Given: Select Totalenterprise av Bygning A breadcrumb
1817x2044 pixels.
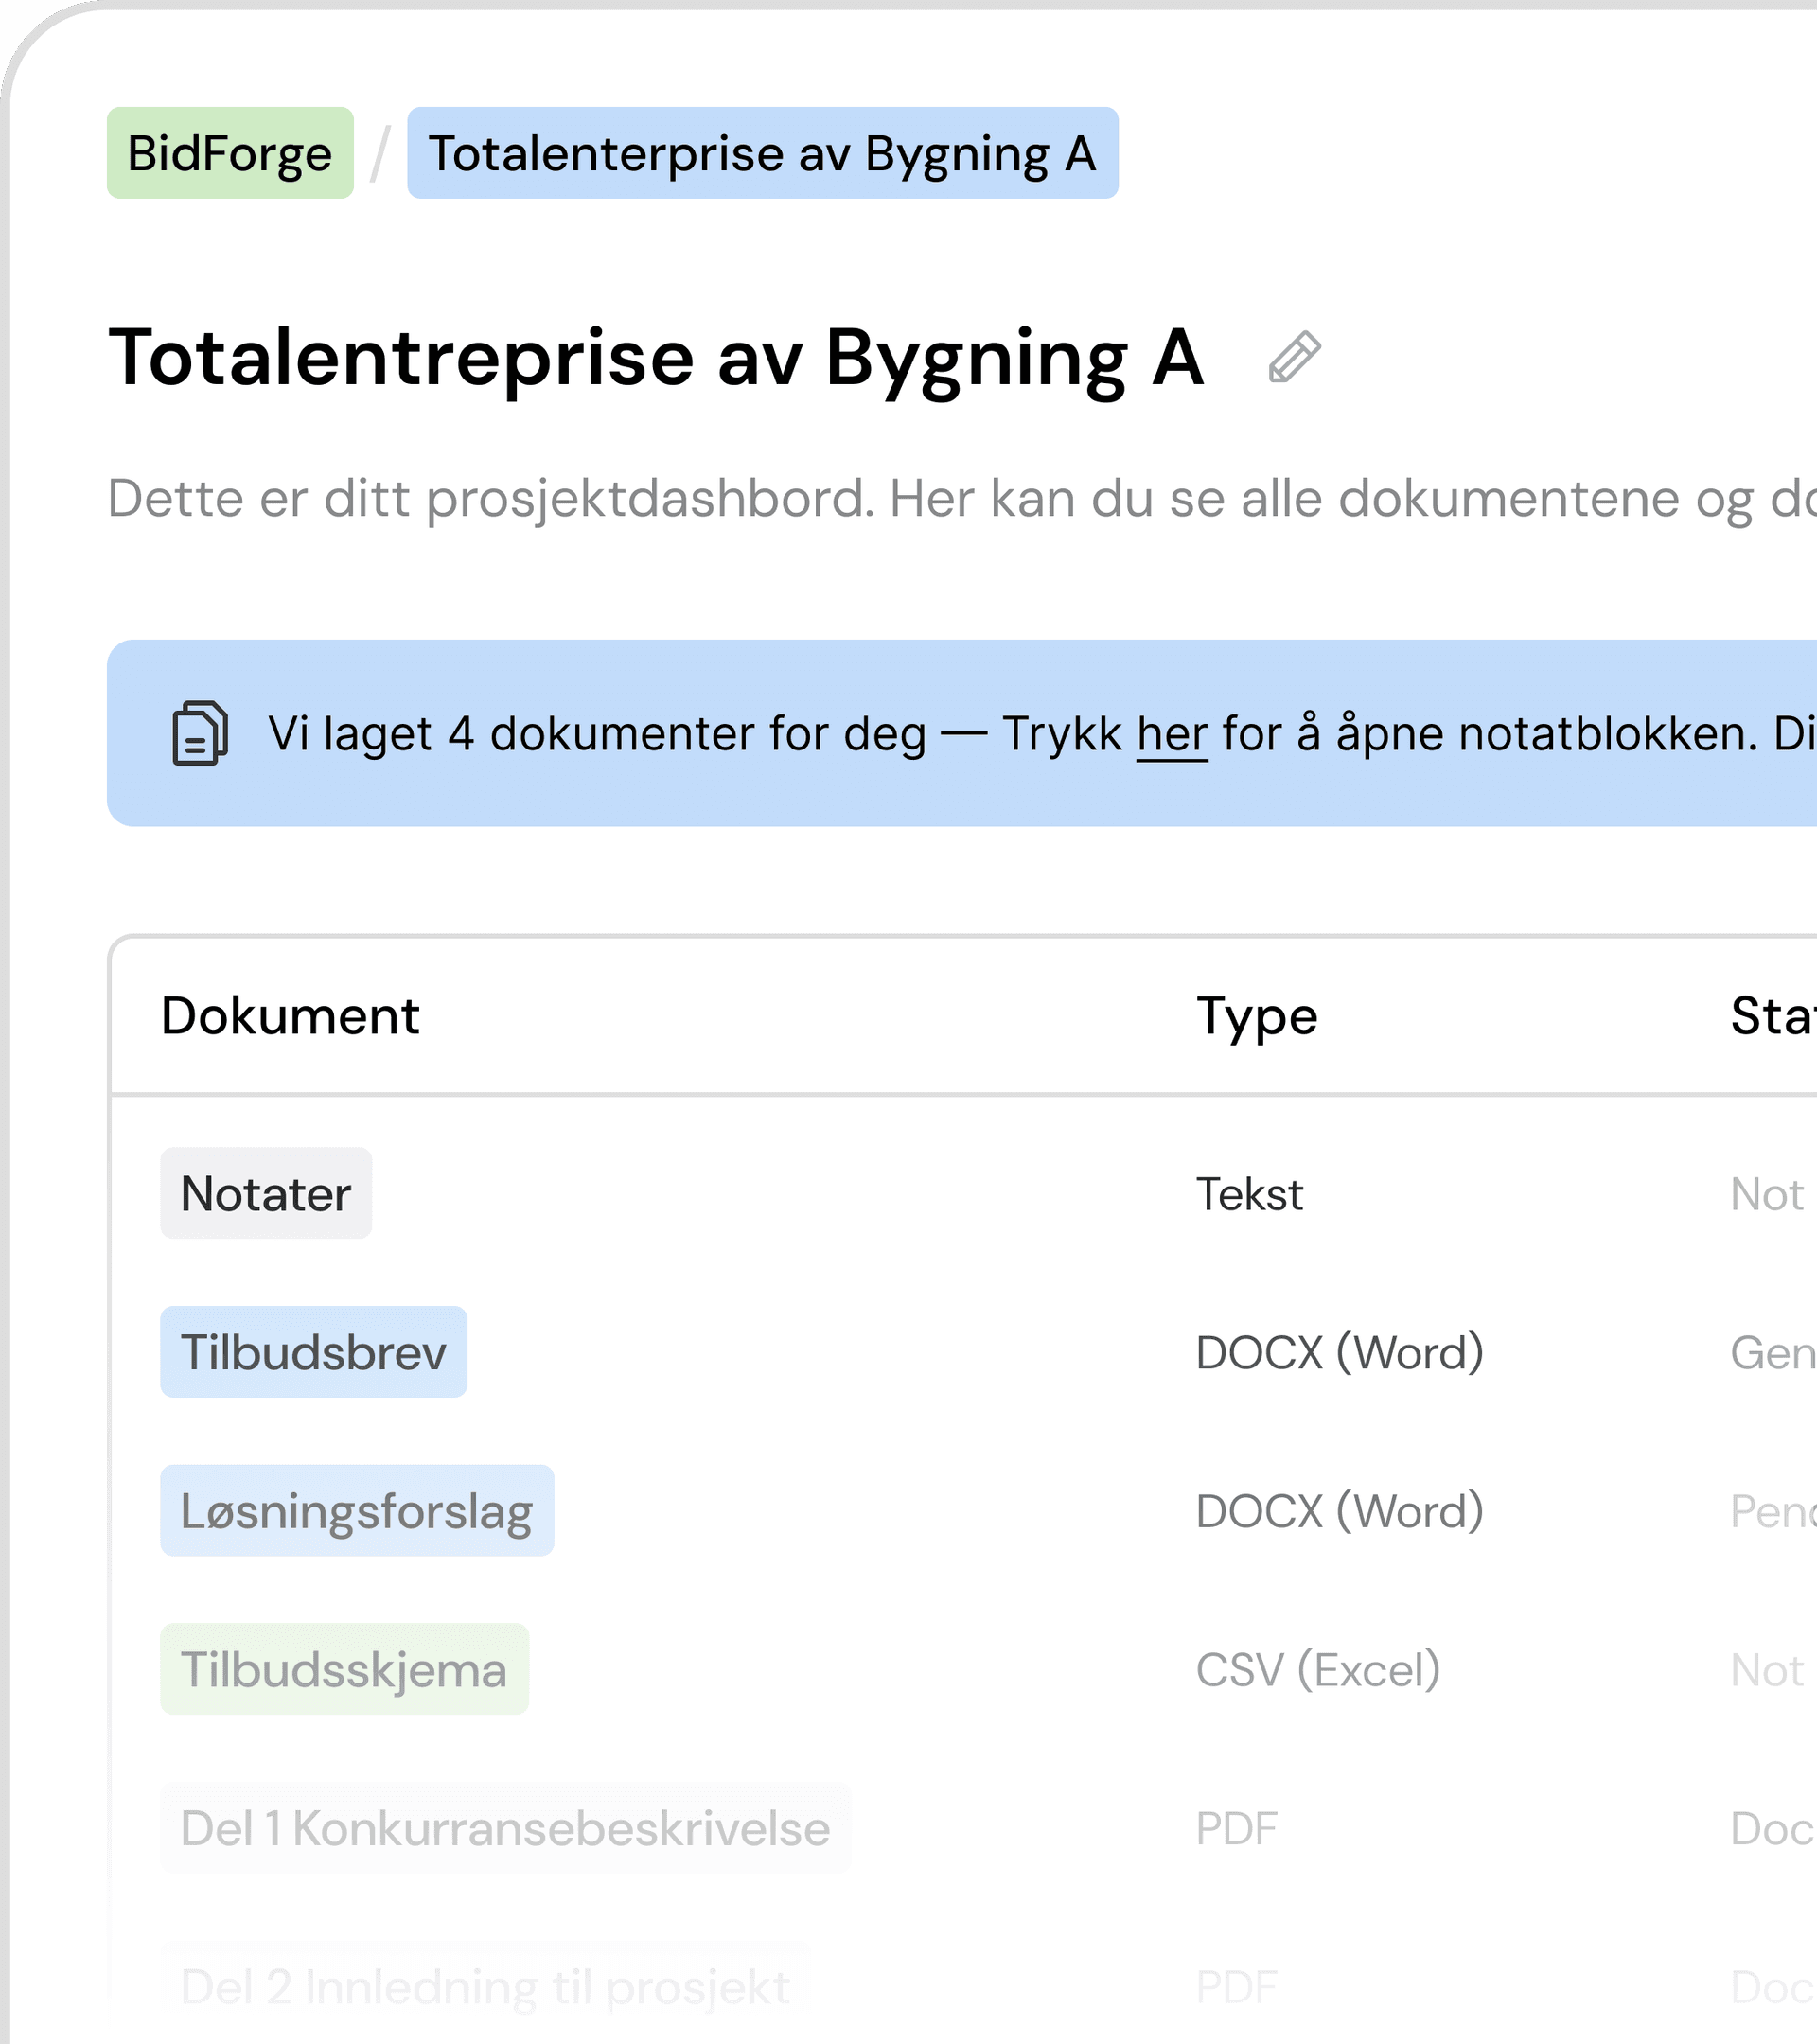Looking at the screenshot, I should click(762, 153).
